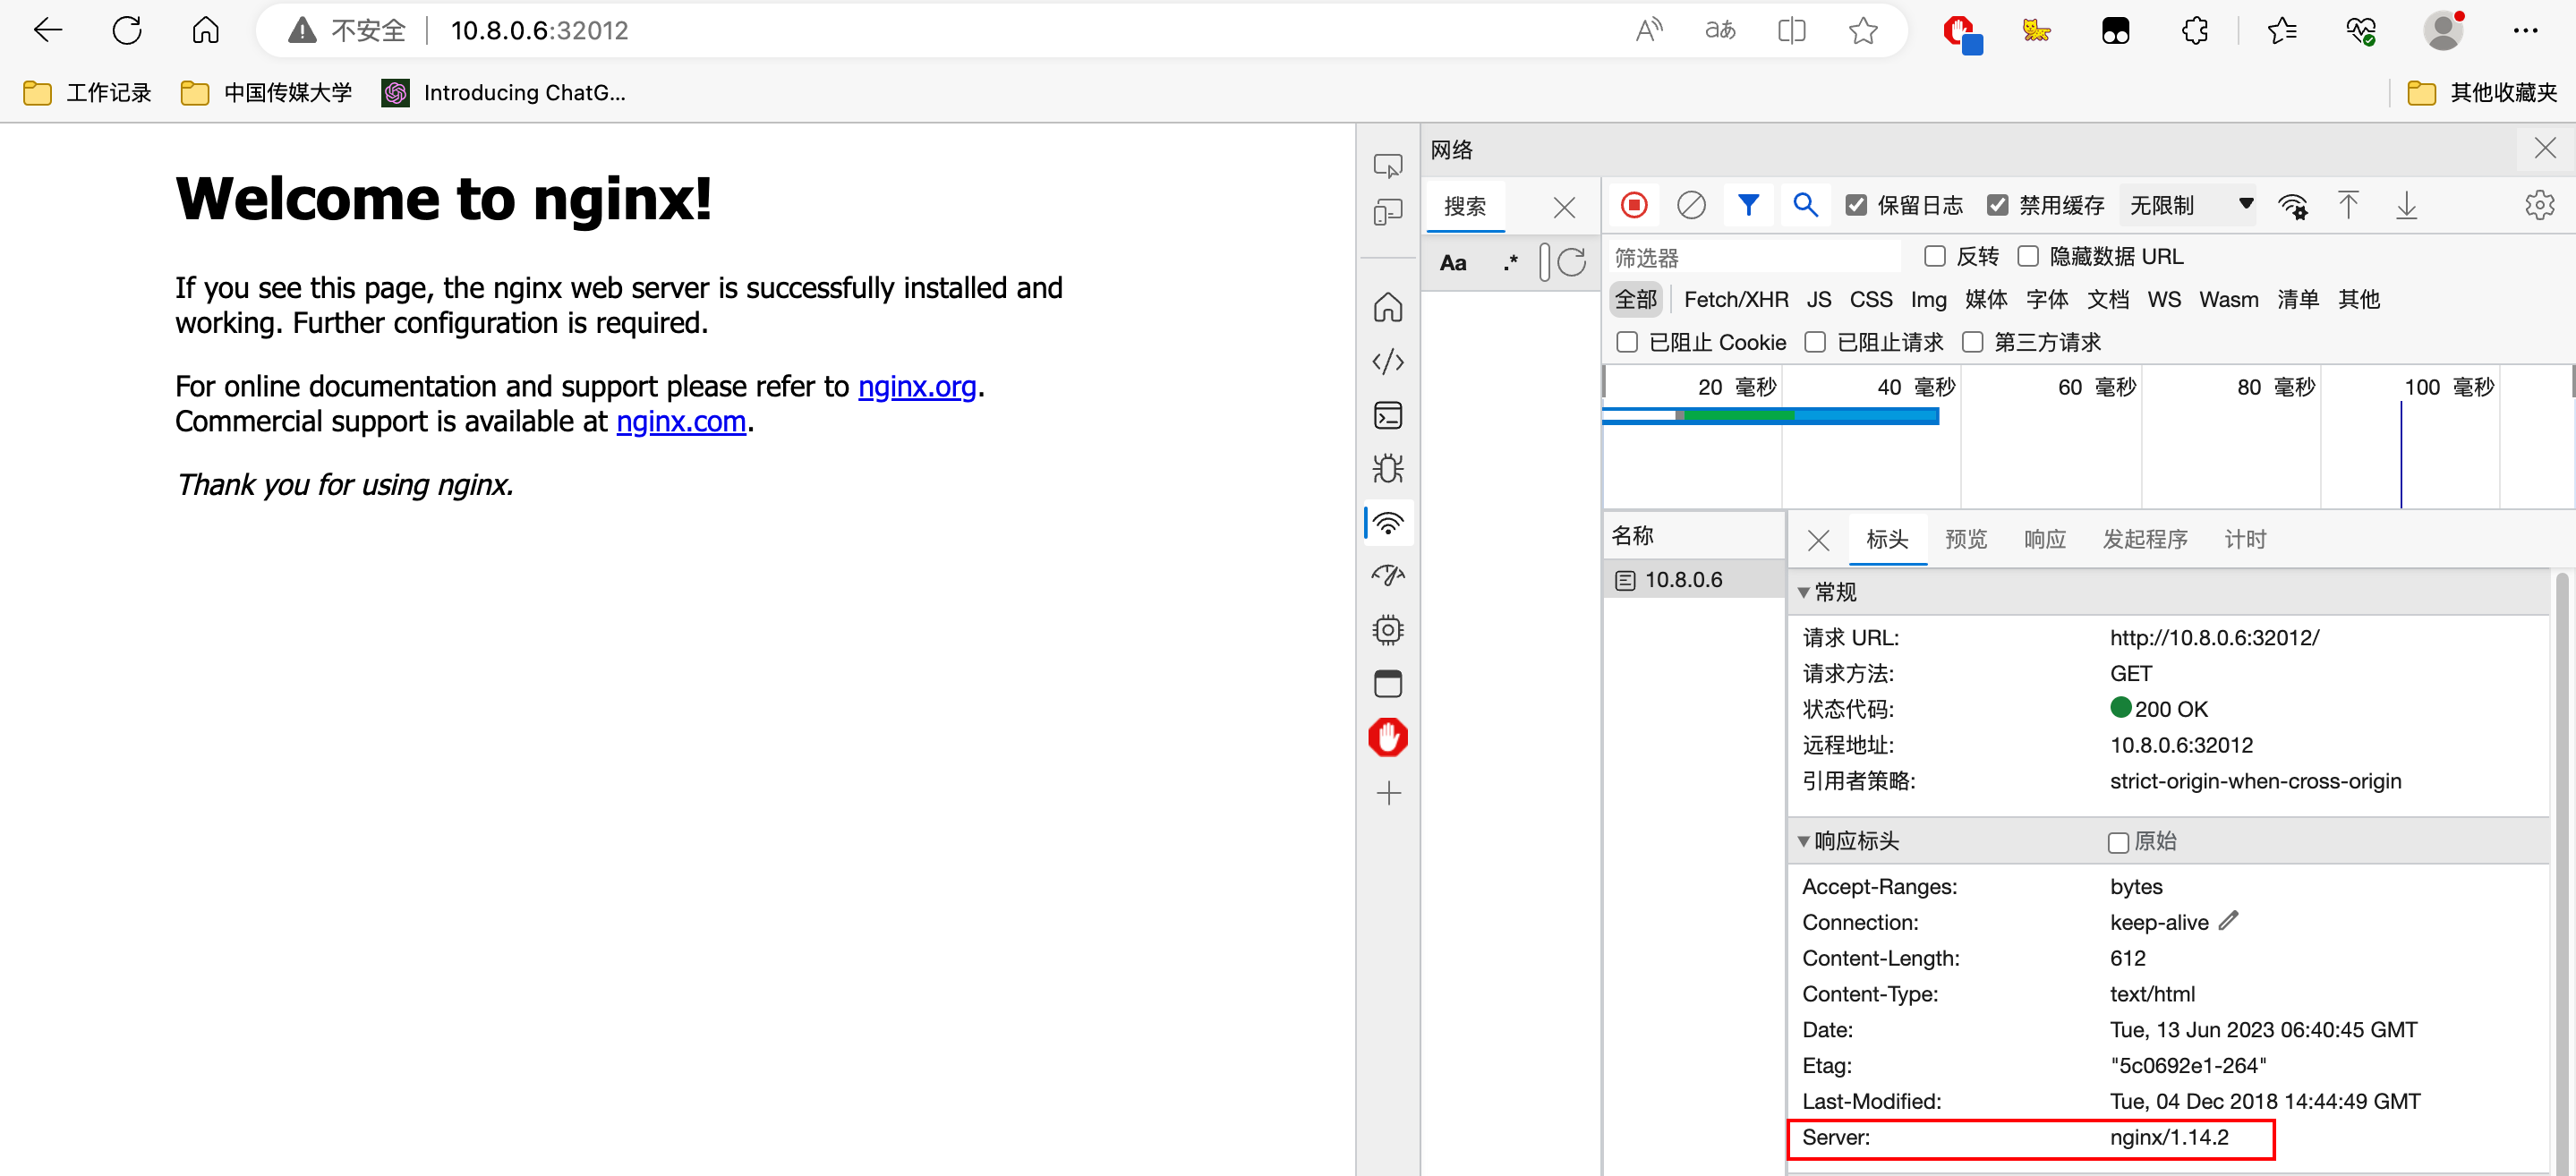The image size is (2576, 1176).
Task: Check the 原始 raw headers checkbox
Action: 2118,842
